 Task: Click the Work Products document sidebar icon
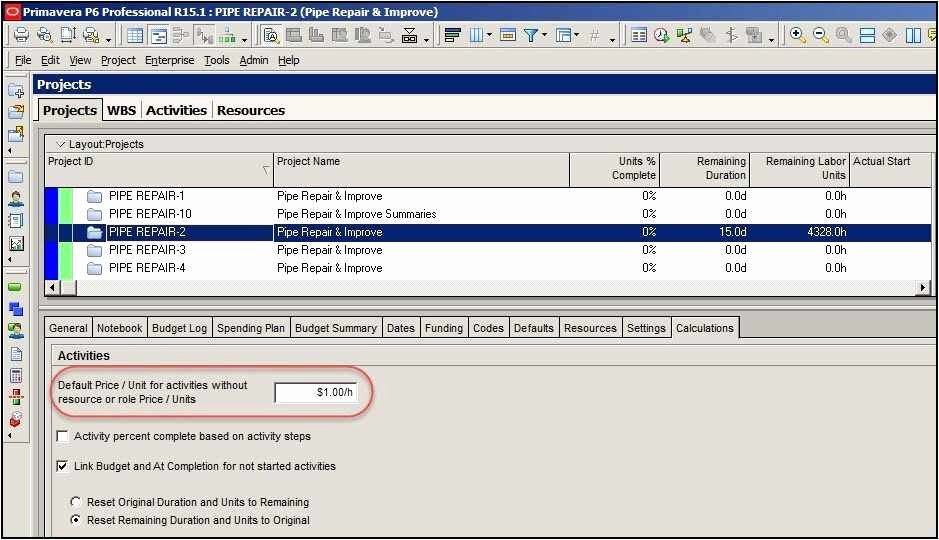(x=16, y=353)
